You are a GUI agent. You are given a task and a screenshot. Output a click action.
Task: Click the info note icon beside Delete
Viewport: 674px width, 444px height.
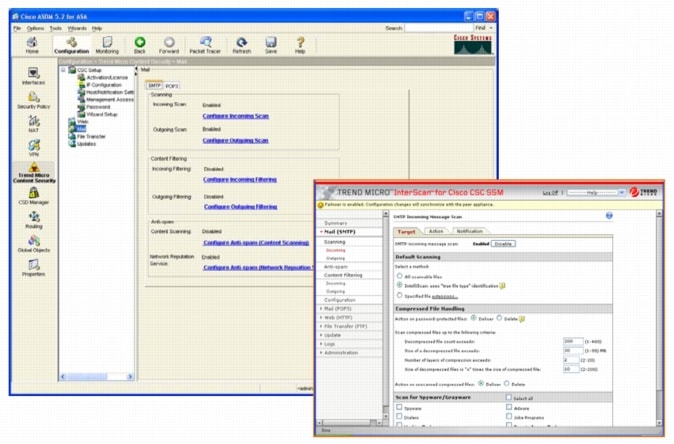pos(522,319)
